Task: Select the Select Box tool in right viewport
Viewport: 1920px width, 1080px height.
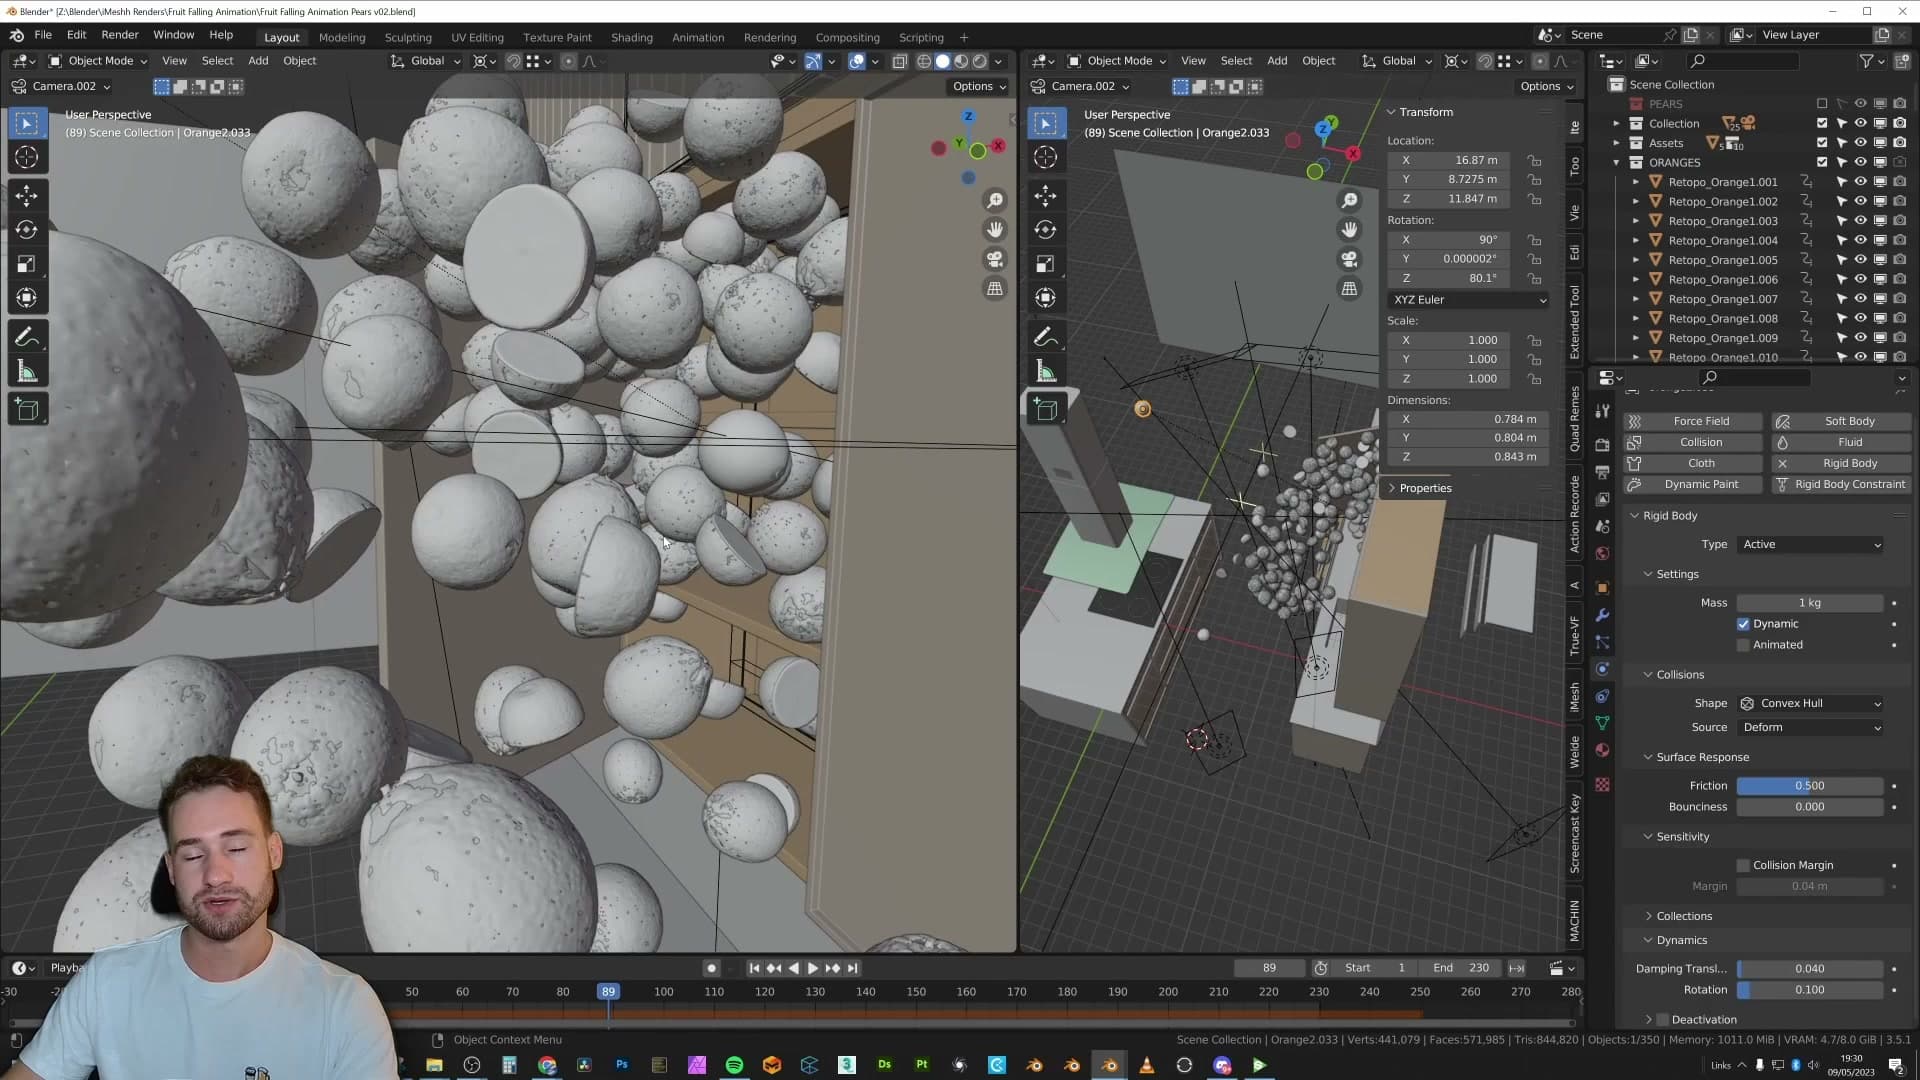Action: pos(1046,124)
